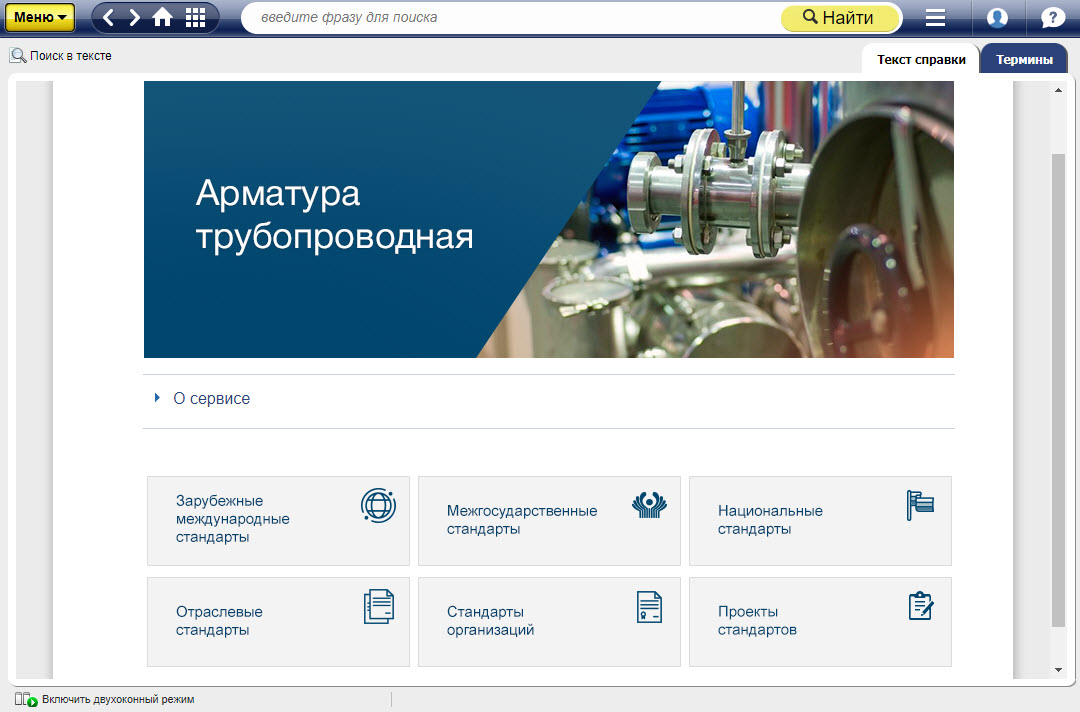Open the hamburger menu icon in top bar

(935, 17)
